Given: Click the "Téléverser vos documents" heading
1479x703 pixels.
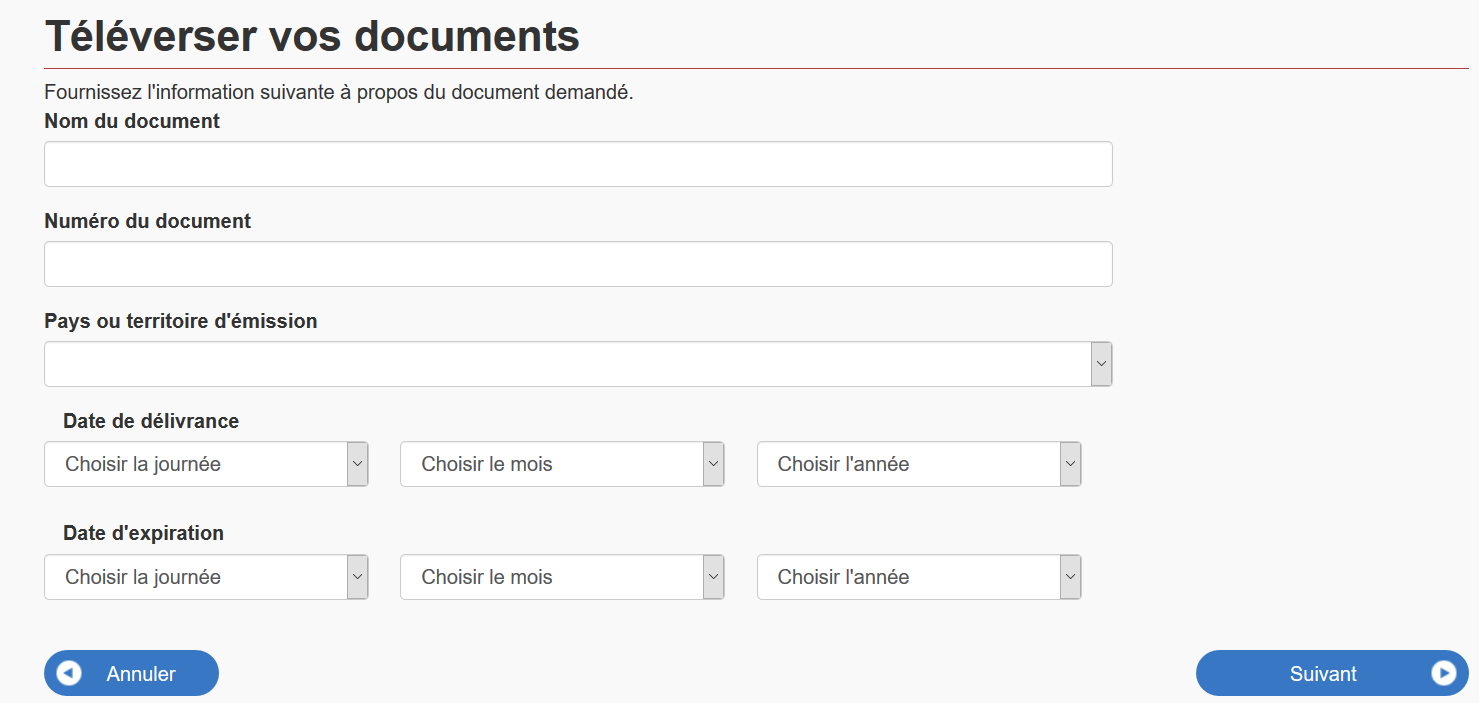Looking at the screenshot, I should pyautogui.click(x=312, y=36).
